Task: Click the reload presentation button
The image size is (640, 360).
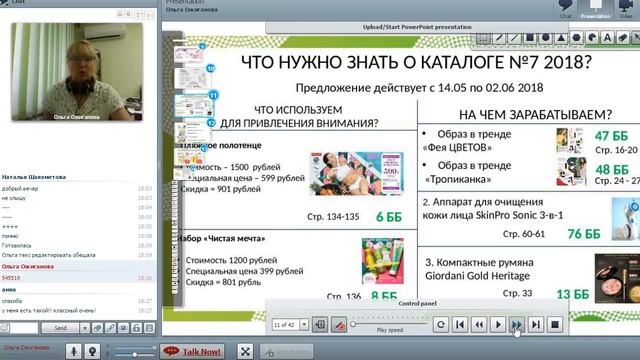Action: tap(441, 324)
